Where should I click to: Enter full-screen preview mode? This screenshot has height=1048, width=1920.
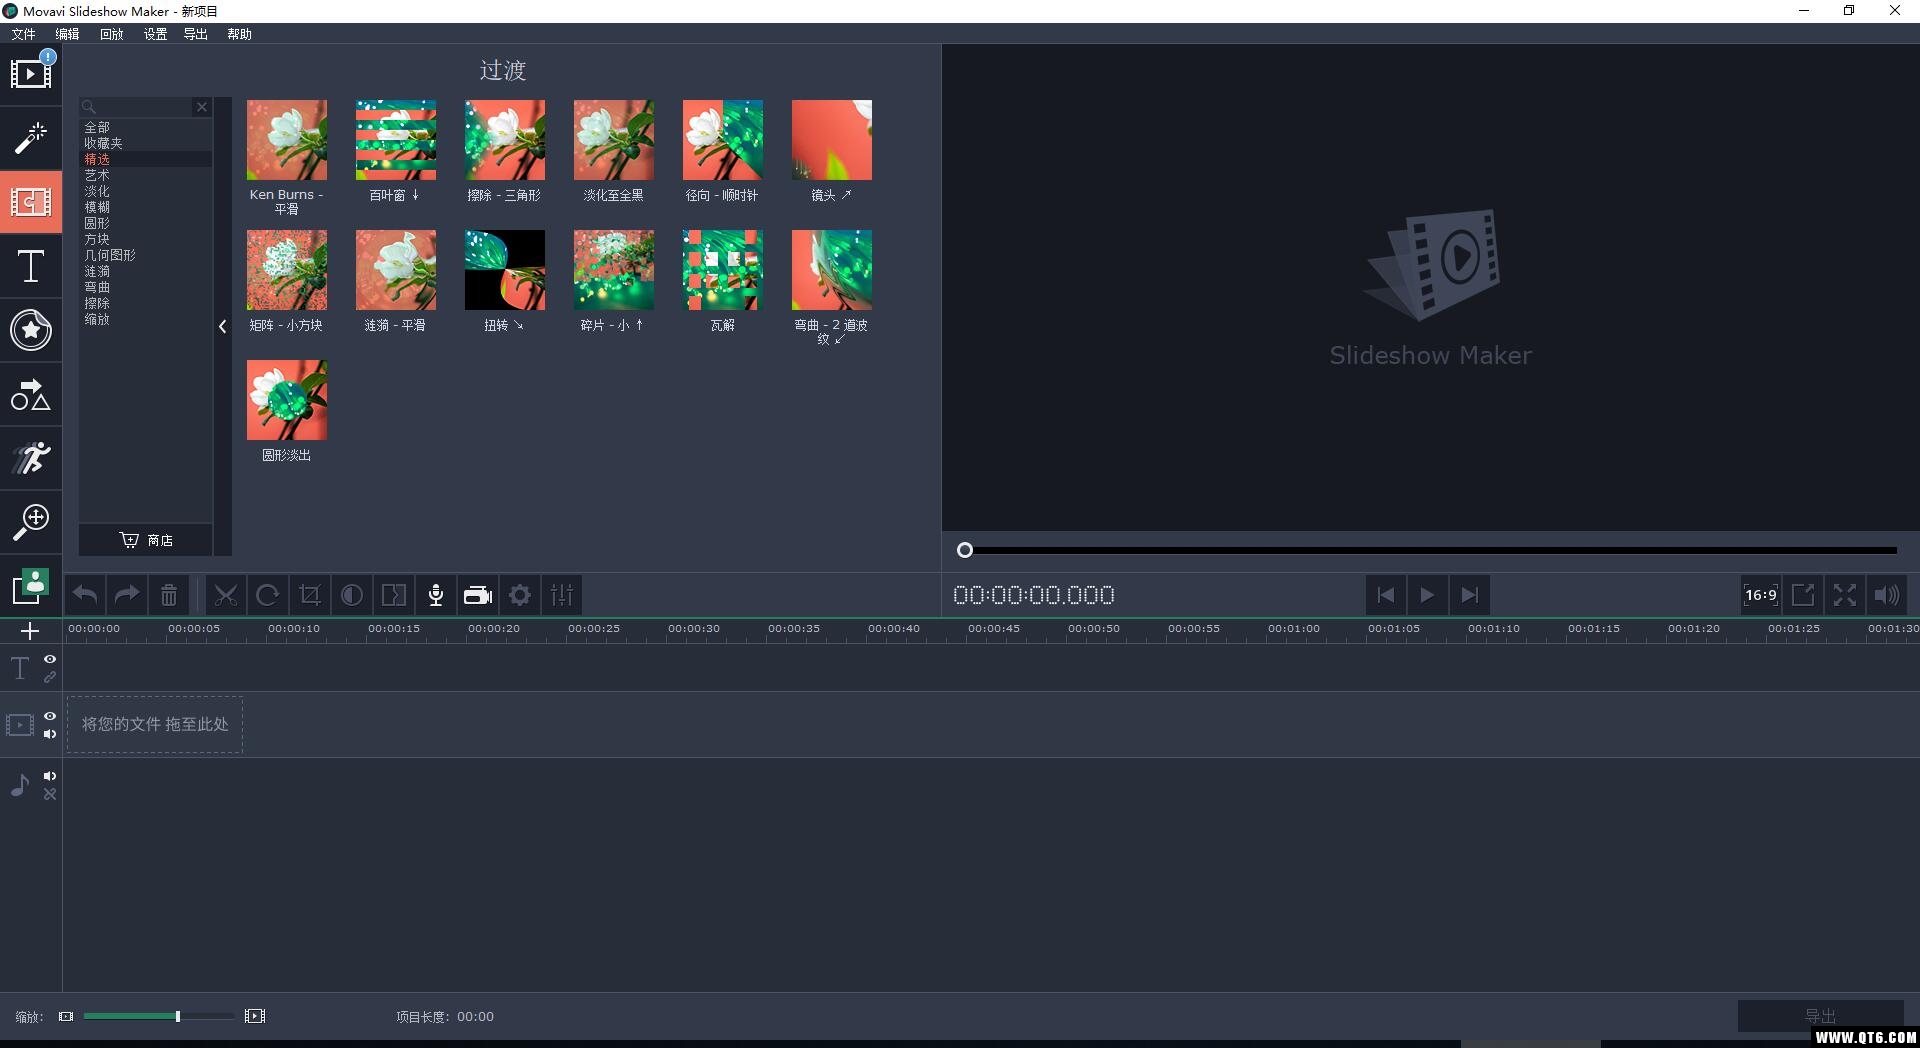(1845, 595)
